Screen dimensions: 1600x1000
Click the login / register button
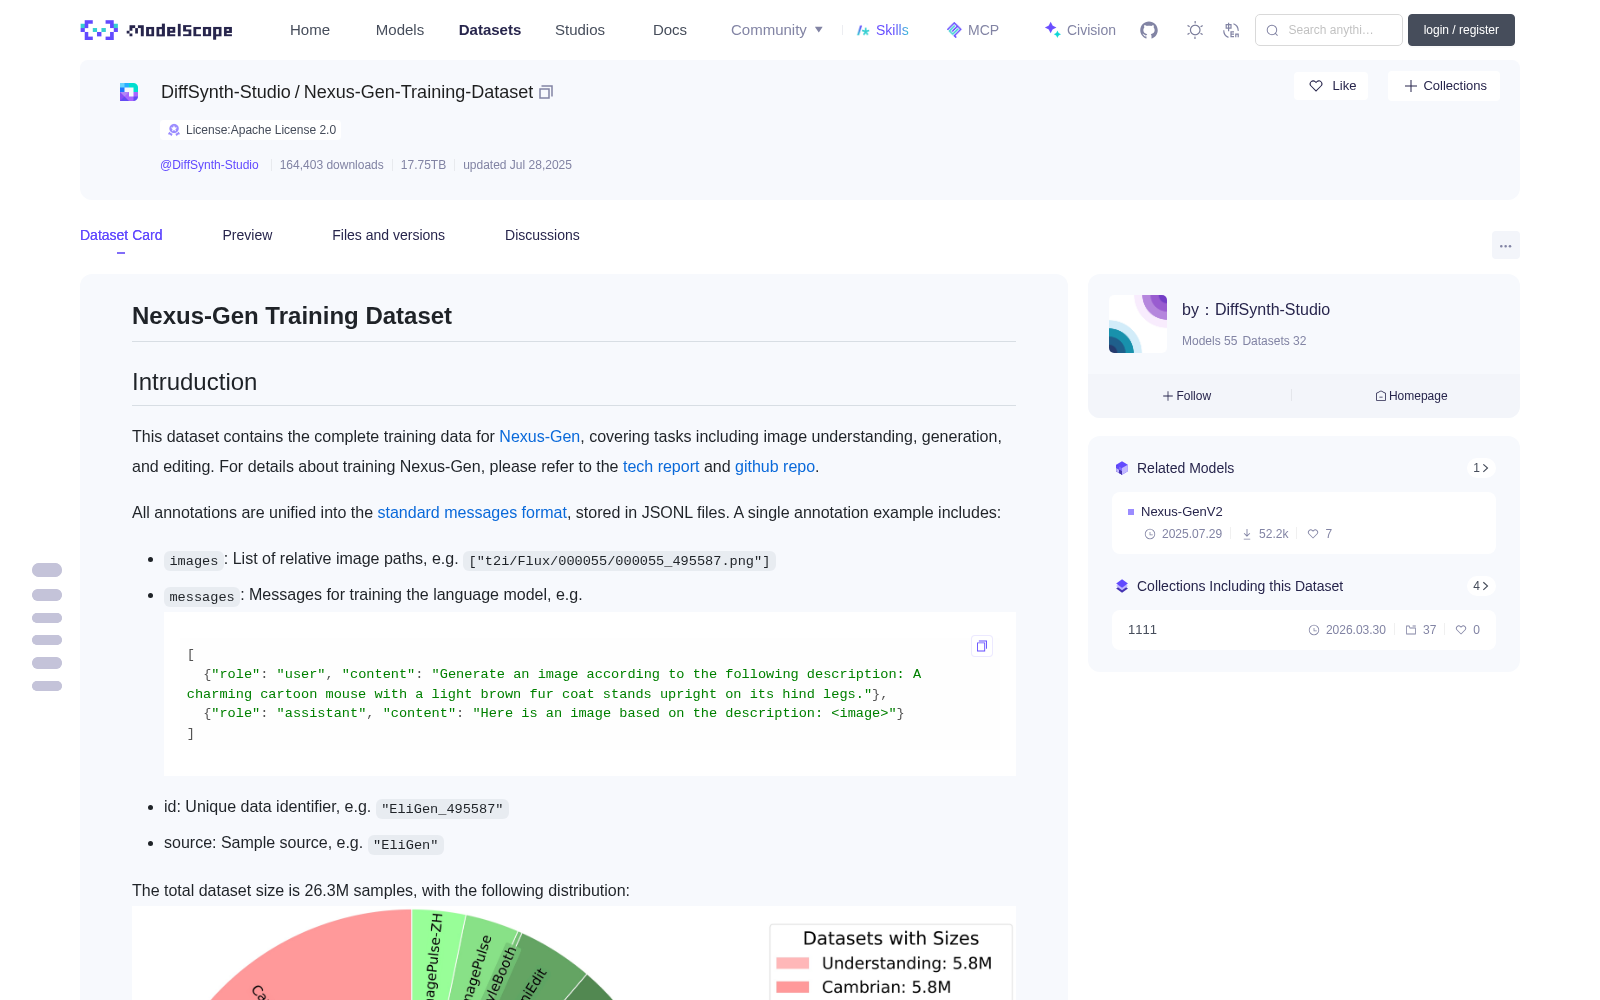click(1461, 30)
